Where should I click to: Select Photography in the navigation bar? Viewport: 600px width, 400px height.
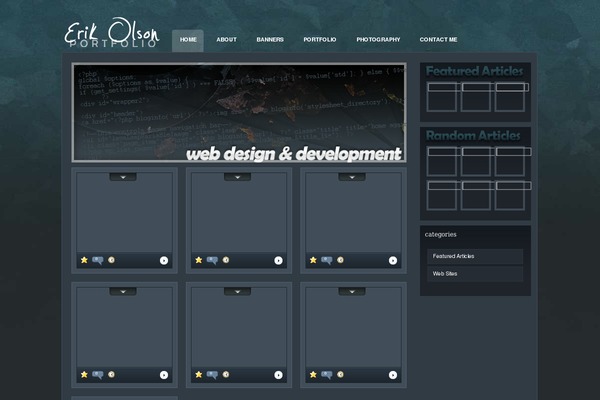point(378,40)
